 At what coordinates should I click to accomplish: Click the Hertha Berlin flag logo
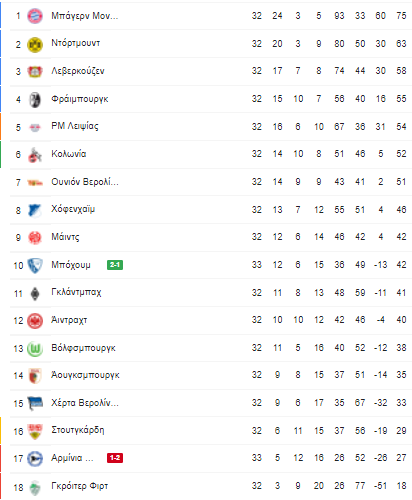coord(35,404)
